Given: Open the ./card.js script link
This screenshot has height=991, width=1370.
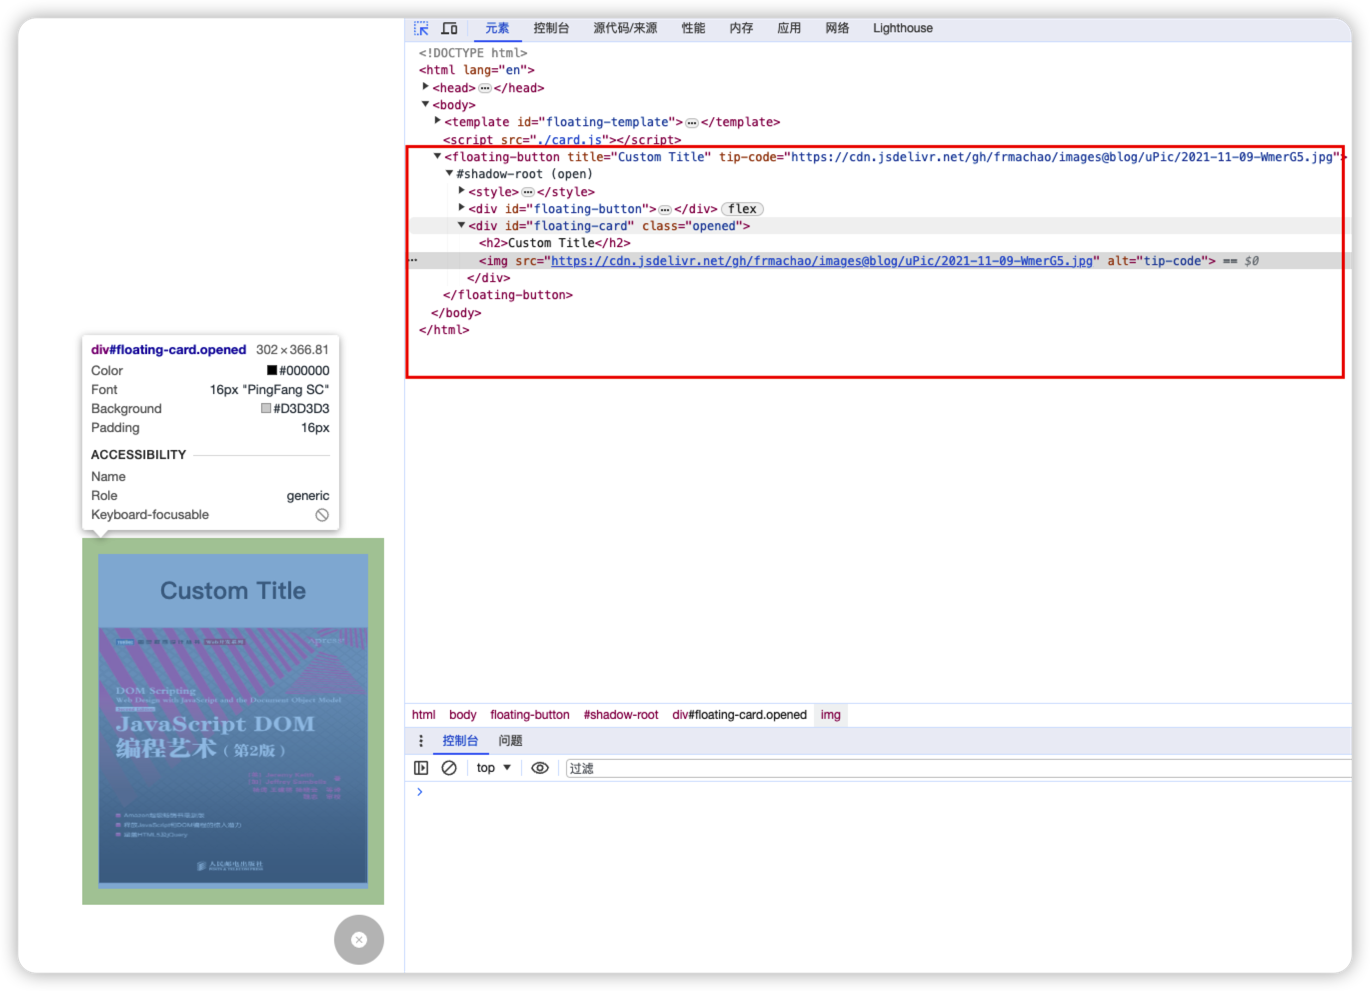Looking at the screenshot, I should 569,140.
